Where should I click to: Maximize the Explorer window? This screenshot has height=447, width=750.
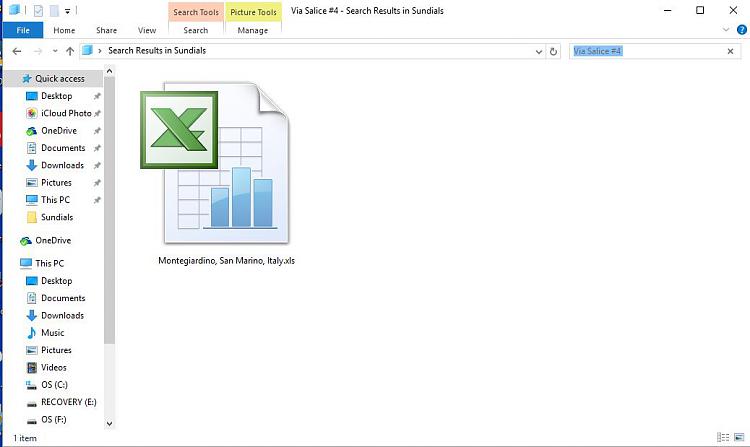coord(700,10)
